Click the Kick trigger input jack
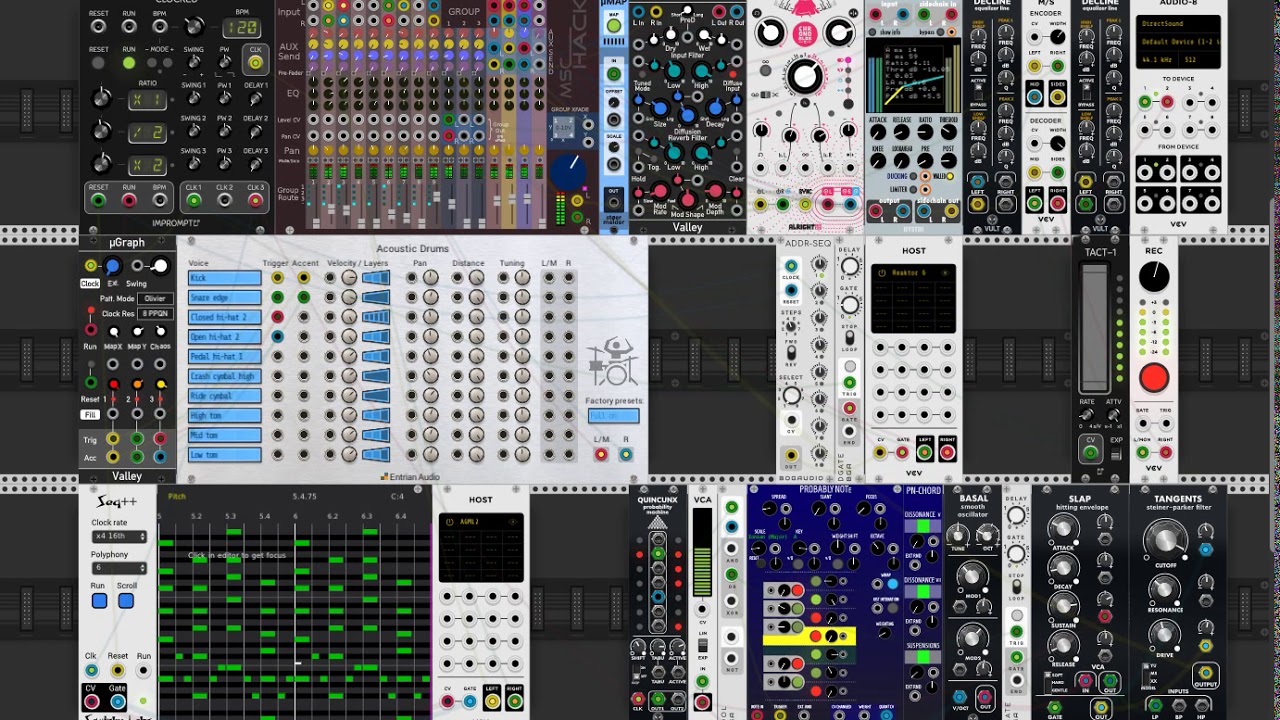The height and width of the screenshot is (720, 1280). [x=277, y=278]
